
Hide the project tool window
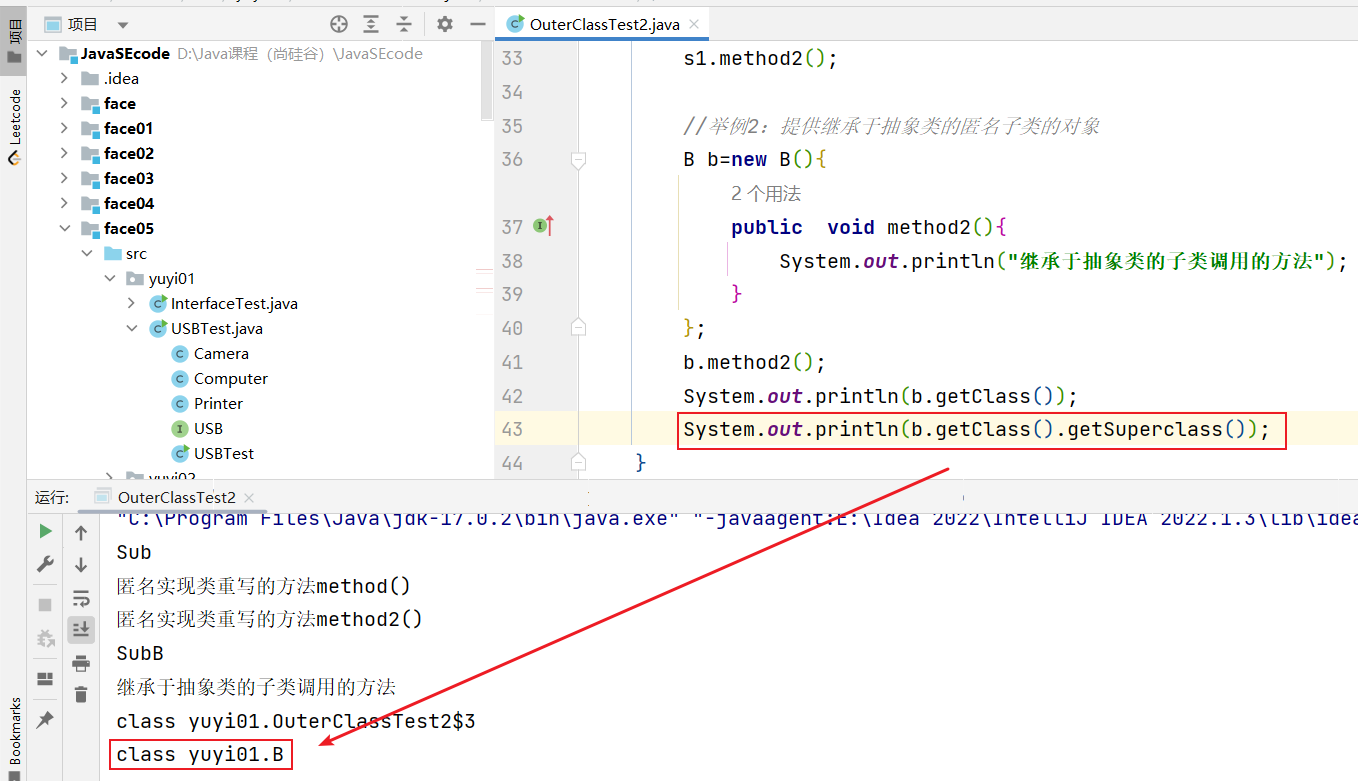coord(476,24)
